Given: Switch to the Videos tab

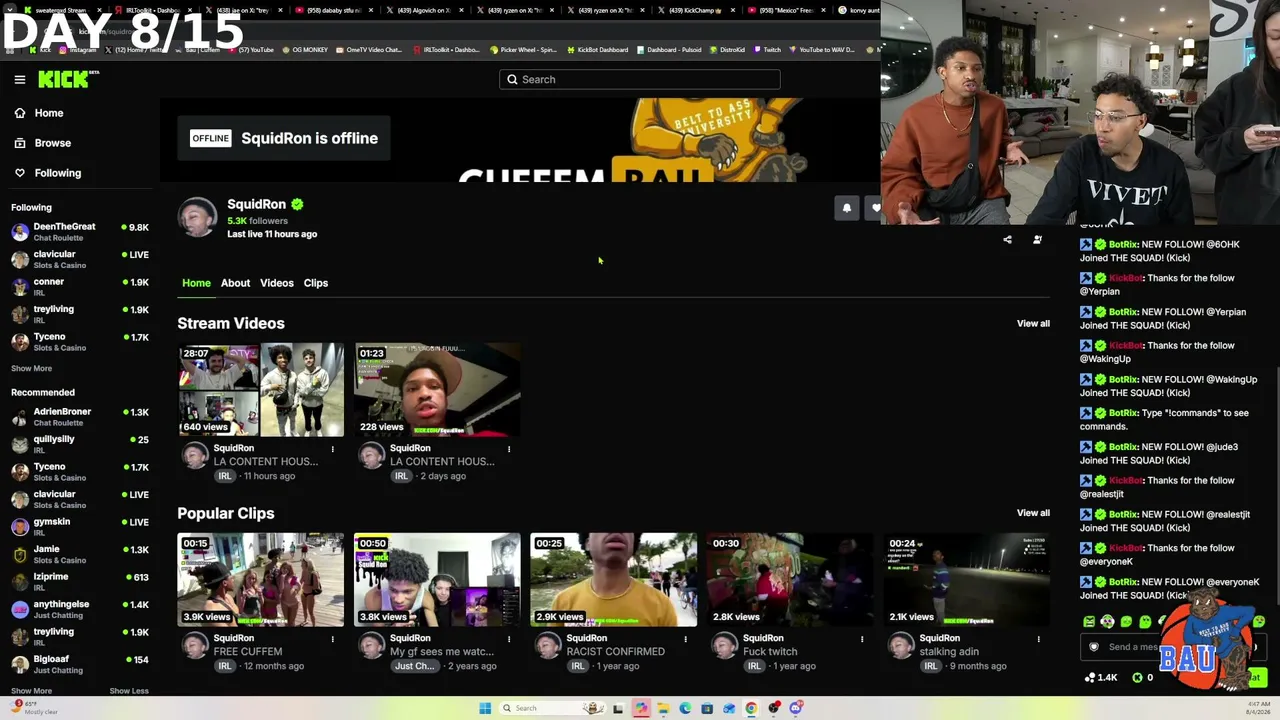Looking at the screenshot, I should pos(277,283).
